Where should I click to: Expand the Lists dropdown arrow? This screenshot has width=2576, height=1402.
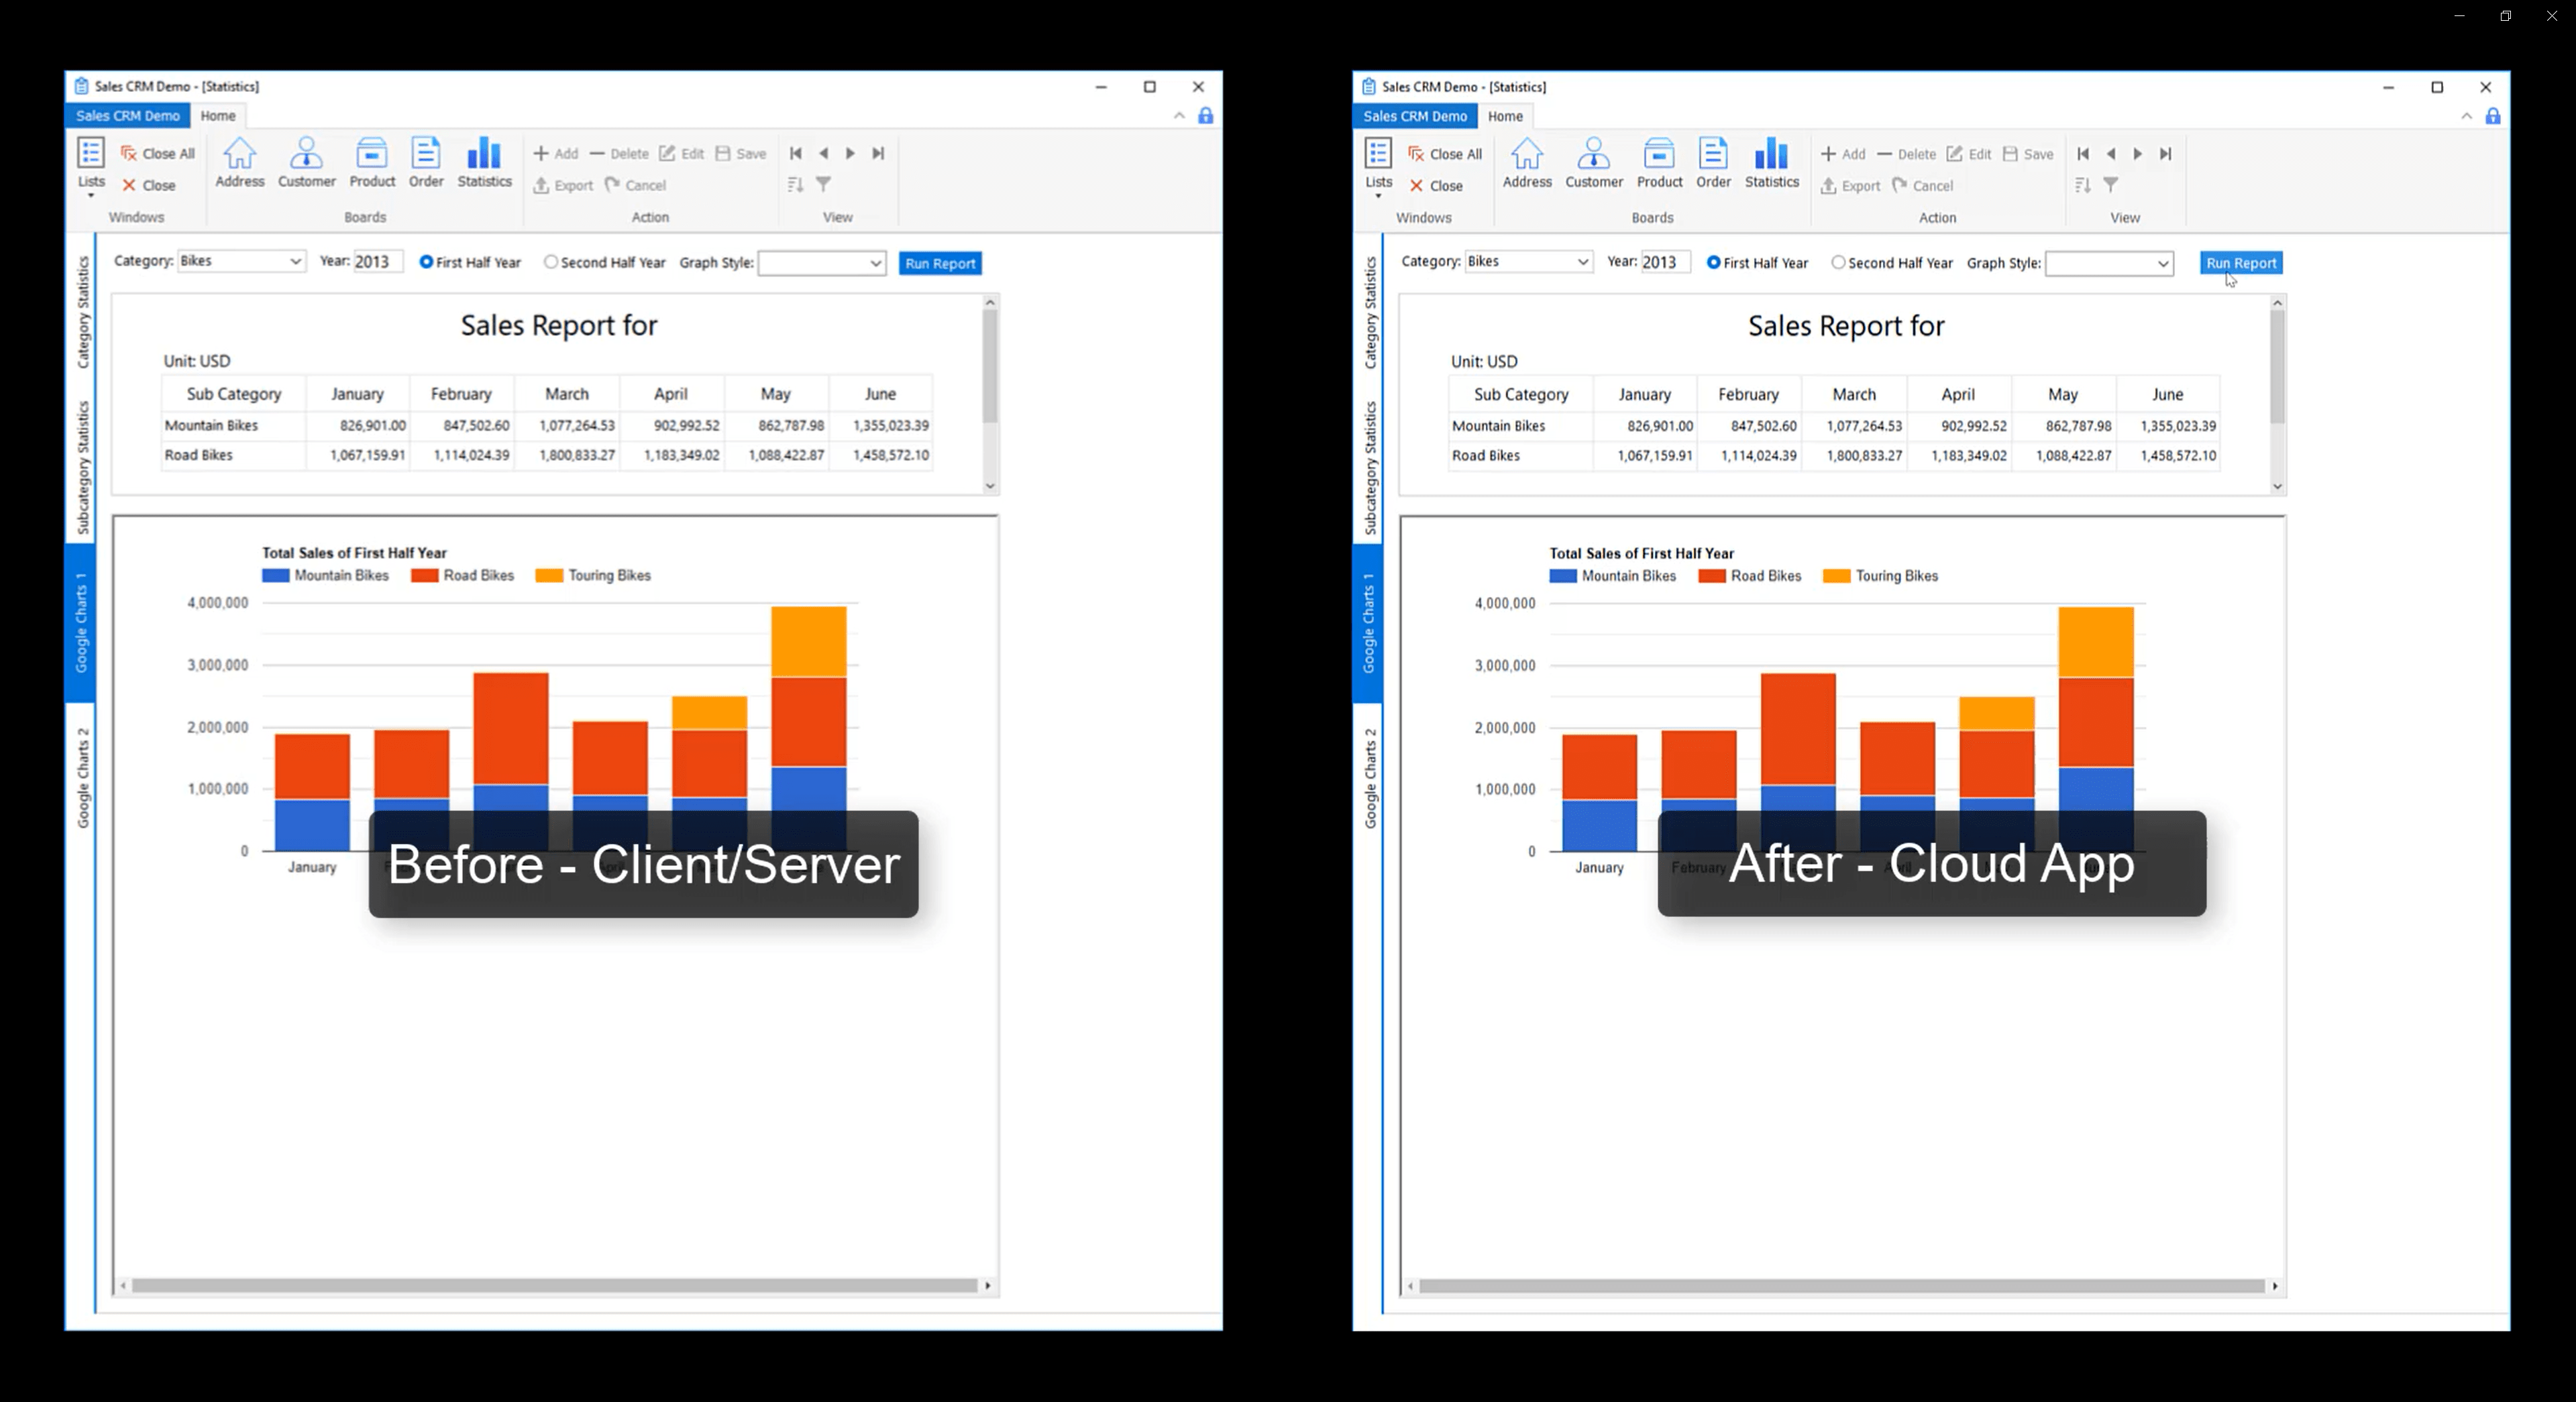(90, 196)
